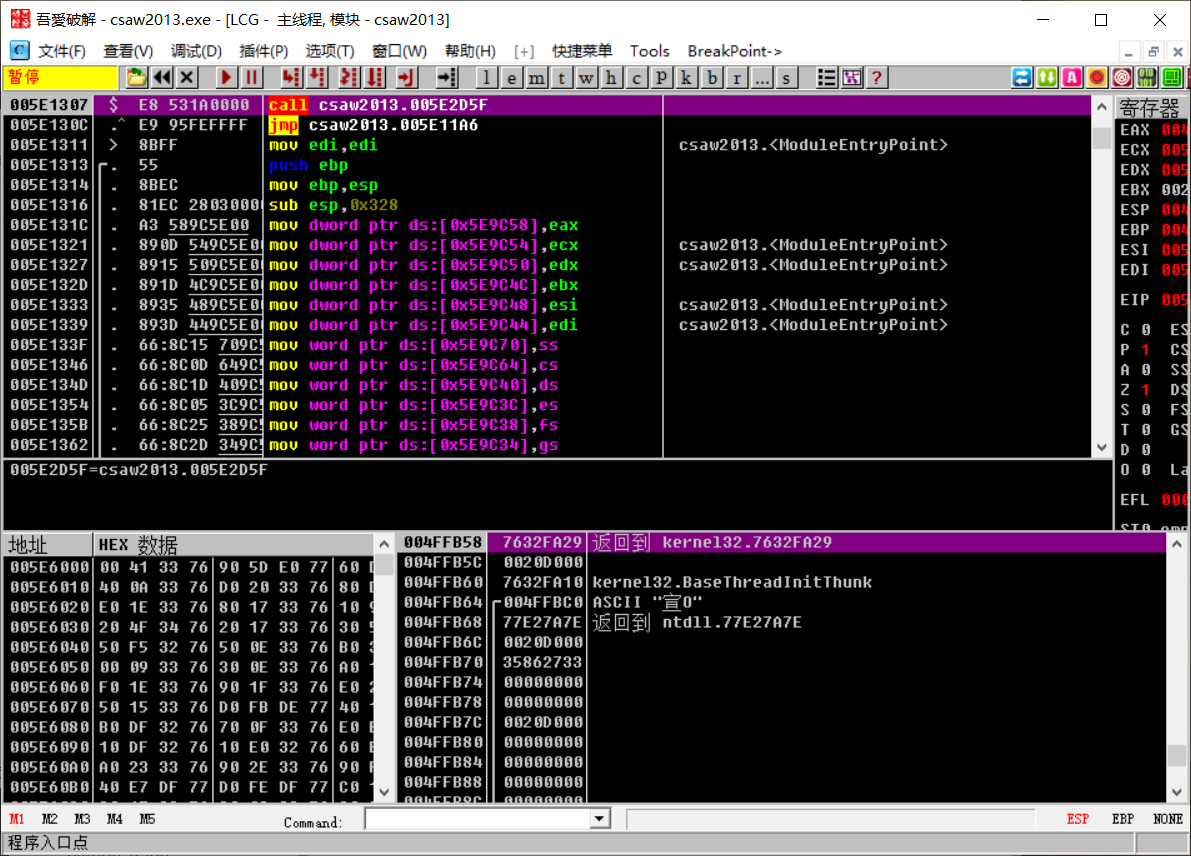Run the program with the red play icon

[226, 77]
